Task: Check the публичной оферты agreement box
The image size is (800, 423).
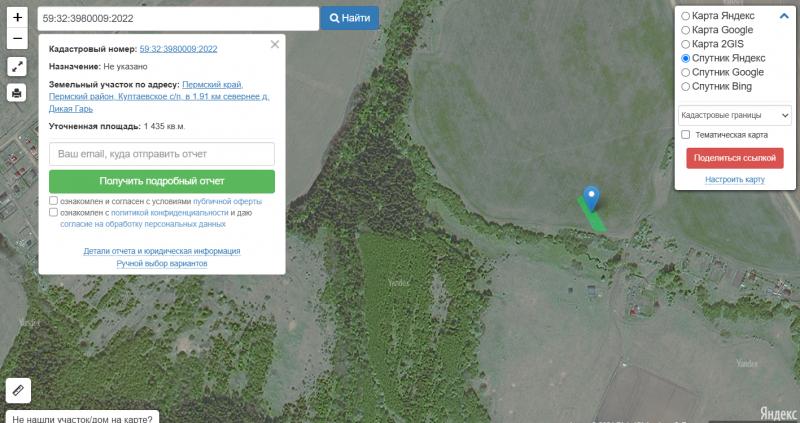Action: 54,201
